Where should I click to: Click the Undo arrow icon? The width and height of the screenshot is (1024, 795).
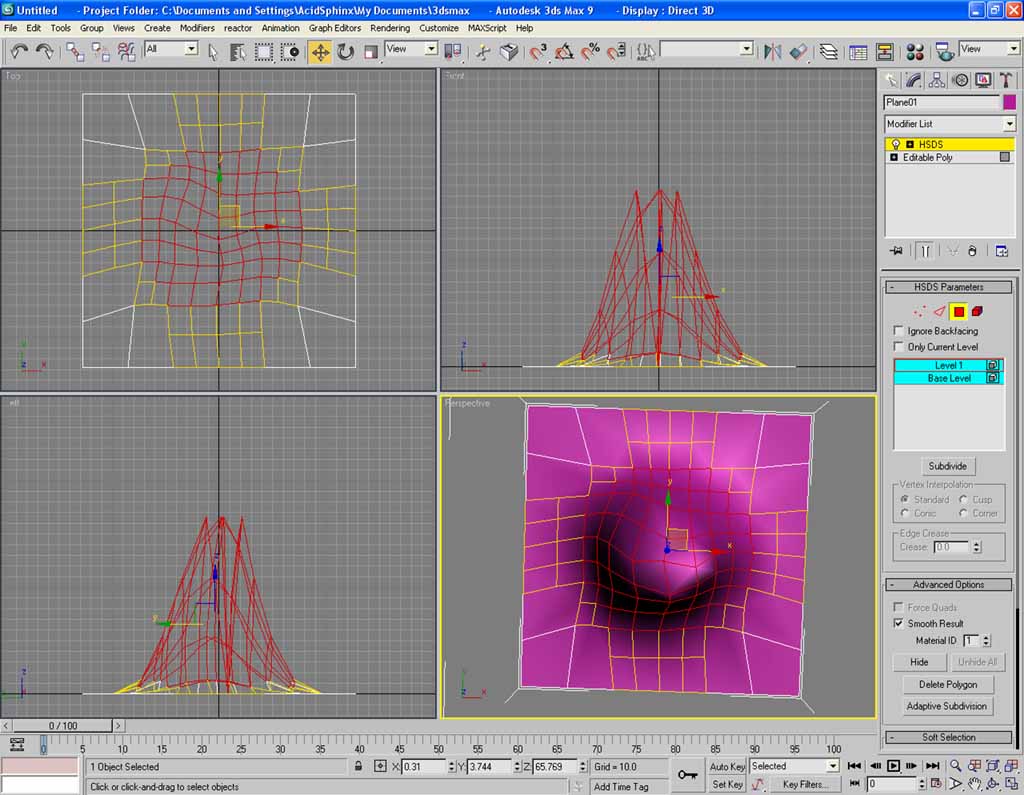click(x=19, y=51)
